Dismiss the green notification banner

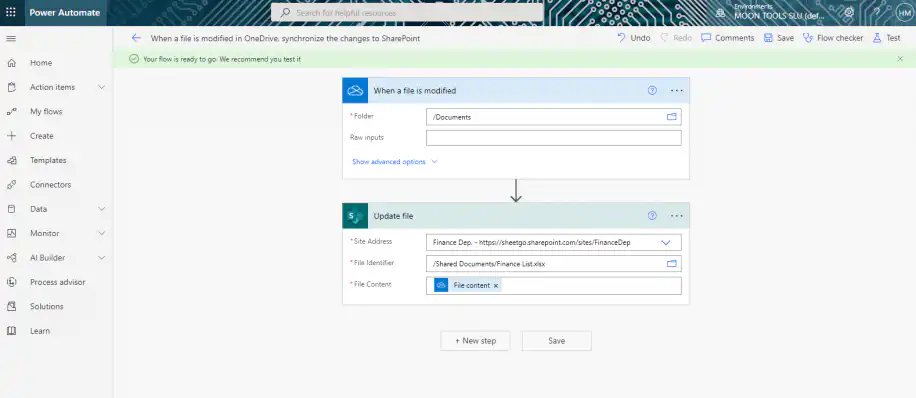(900, 59)
